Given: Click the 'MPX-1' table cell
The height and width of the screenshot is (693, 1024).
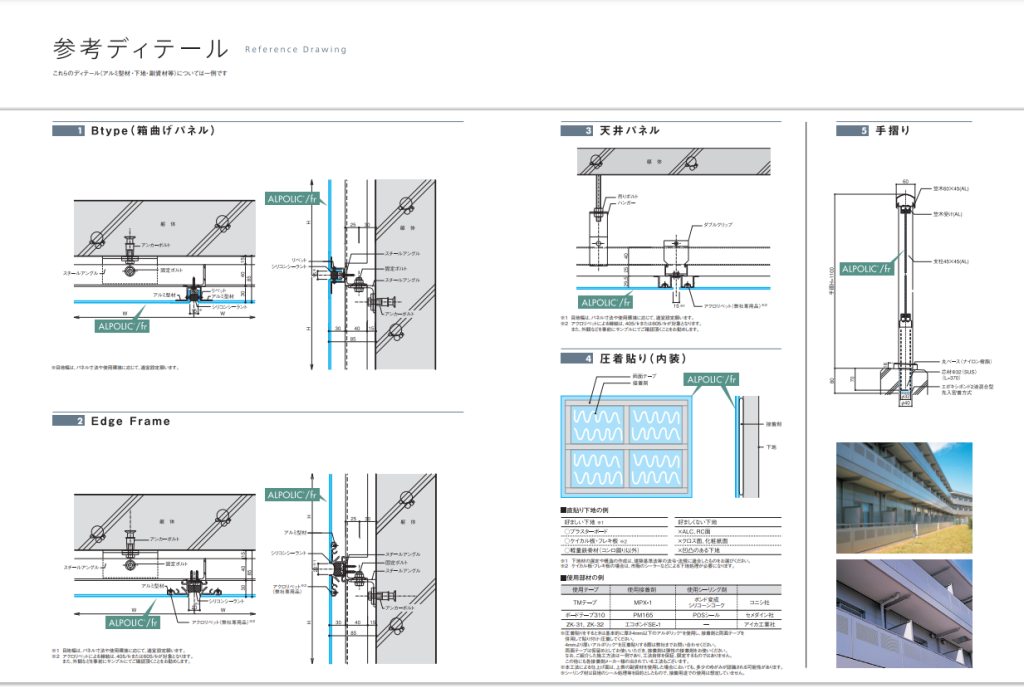Looking at the screenshot, I should 643,603.
